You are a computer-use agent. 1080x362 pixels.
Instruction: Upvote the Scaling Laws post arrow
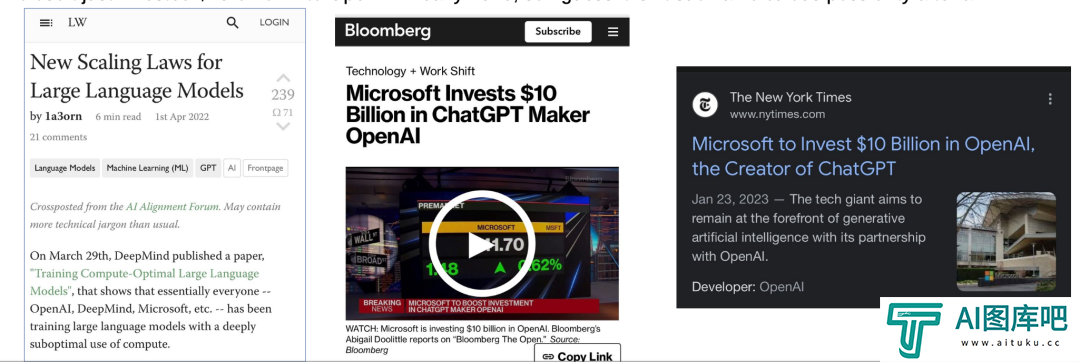(283, 78)
